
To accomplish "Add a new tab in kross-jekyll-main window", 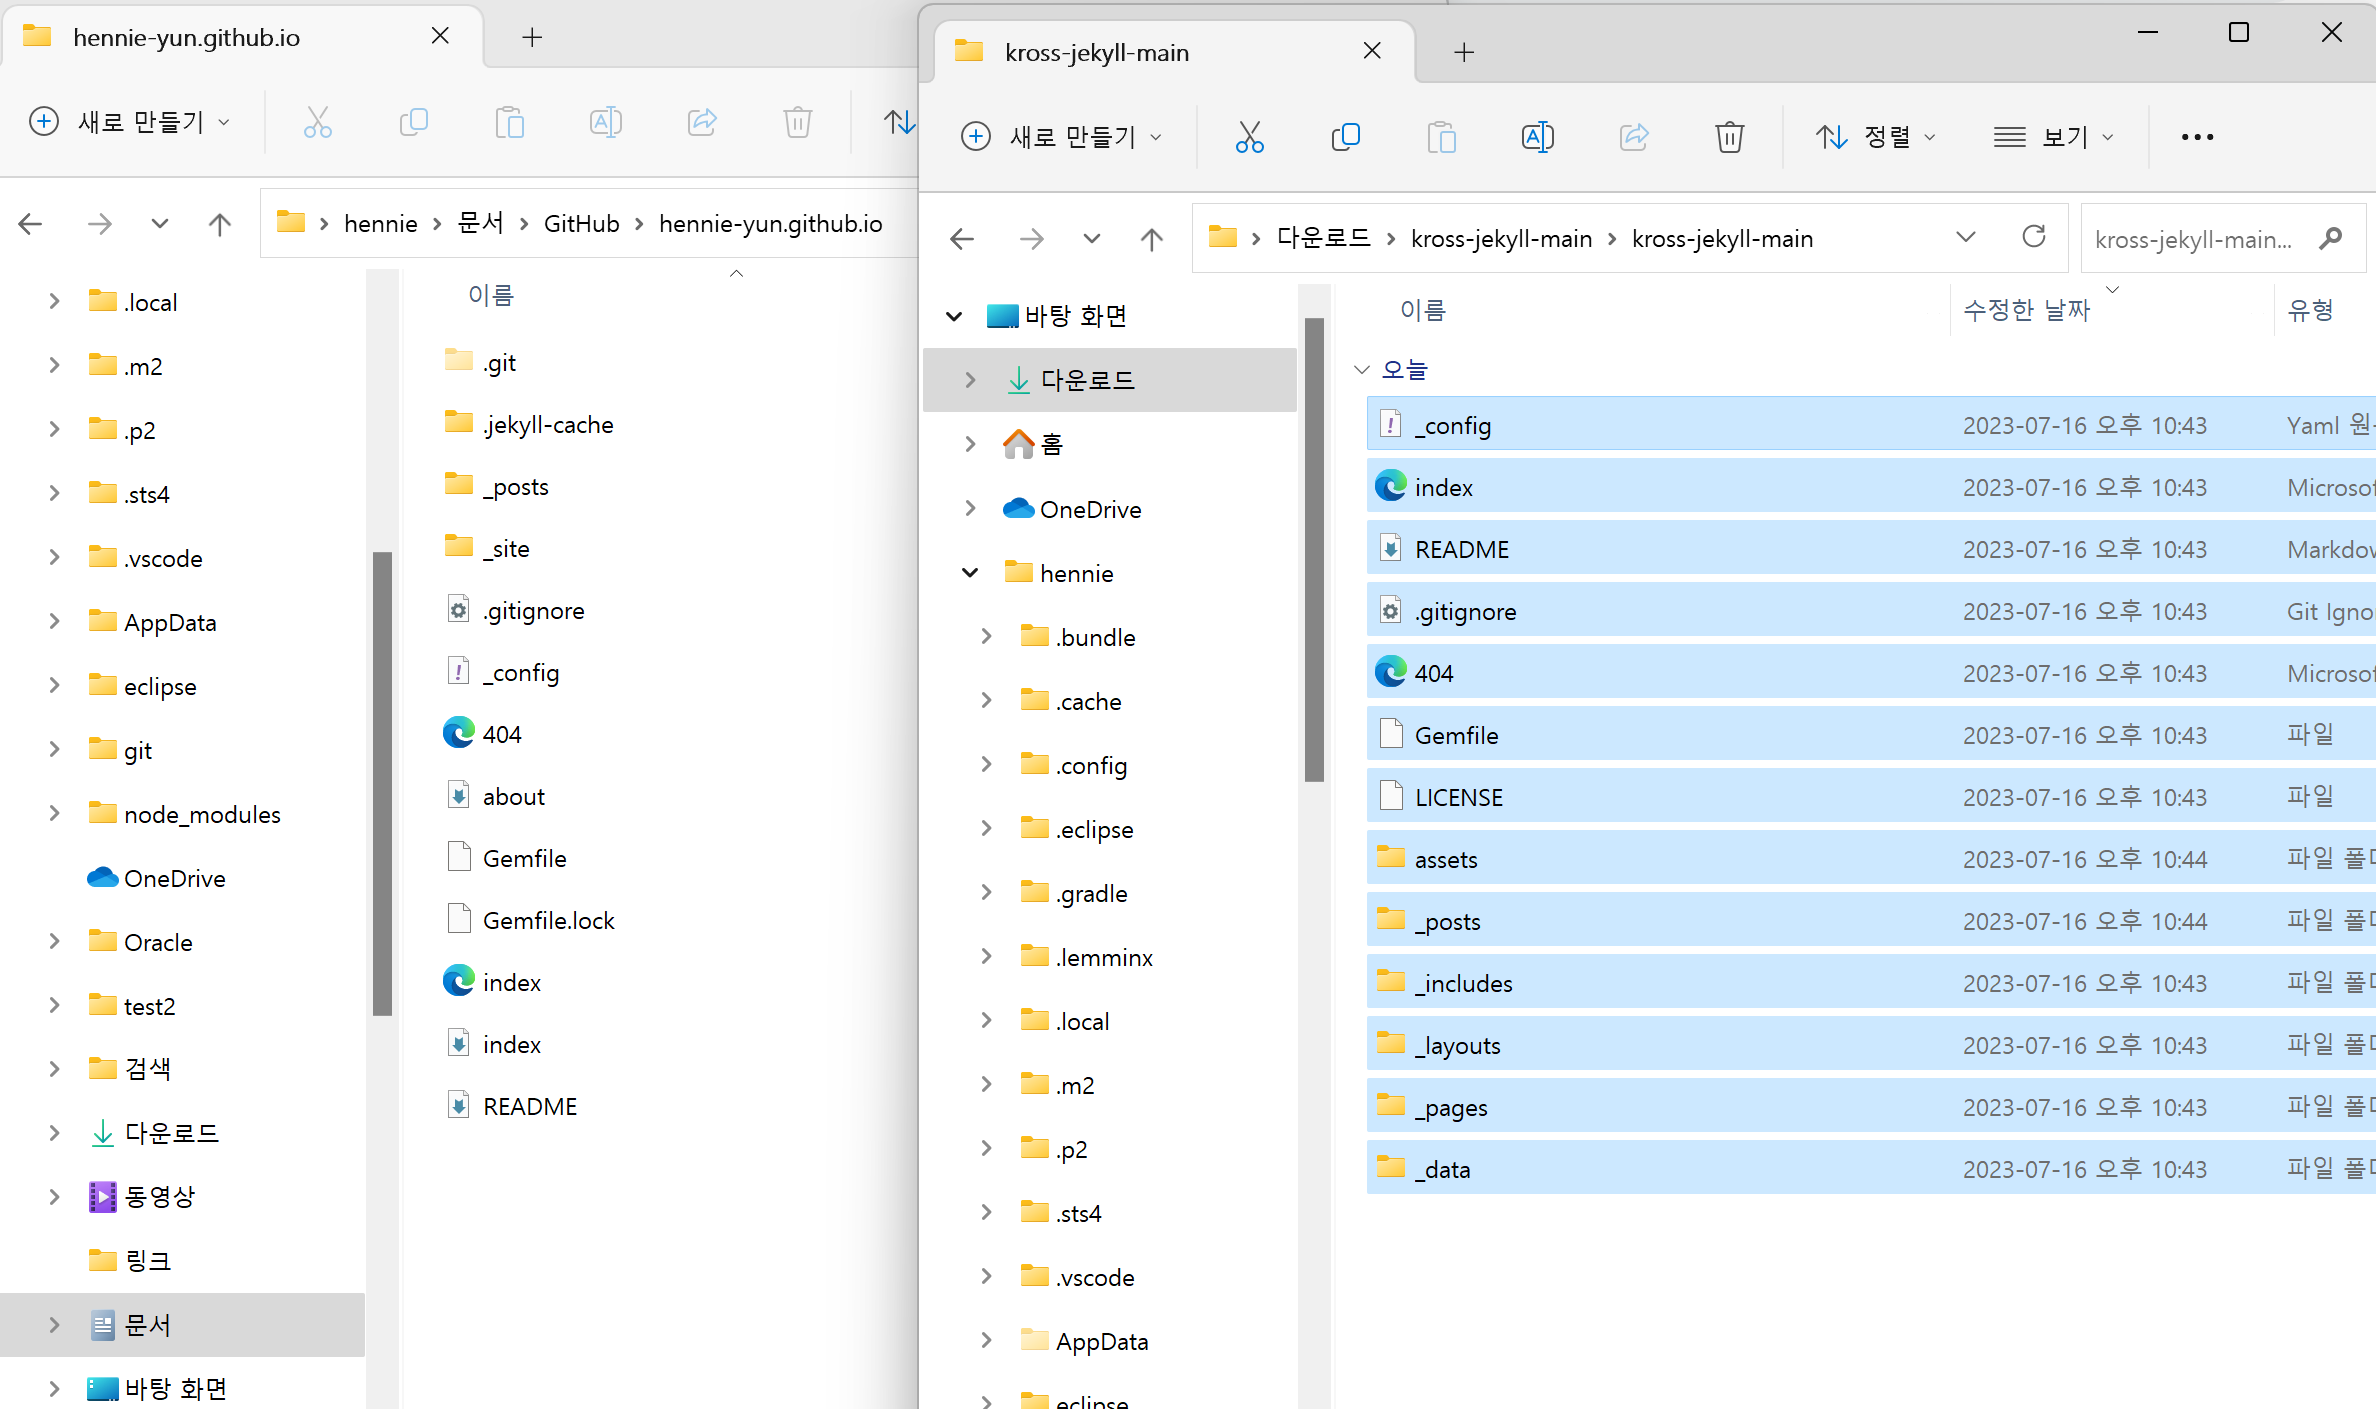I will pos(1464,52).
